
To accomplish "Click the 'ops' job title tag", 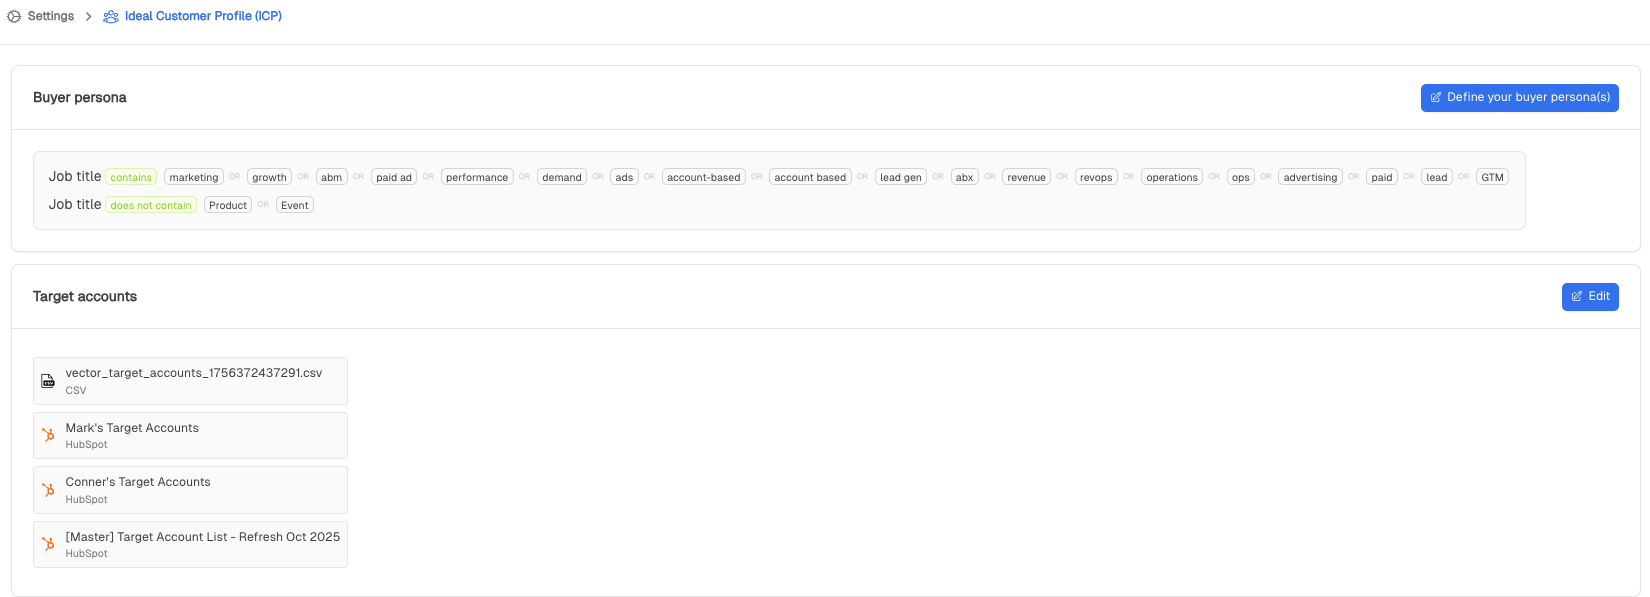I will coord(1241,177).
